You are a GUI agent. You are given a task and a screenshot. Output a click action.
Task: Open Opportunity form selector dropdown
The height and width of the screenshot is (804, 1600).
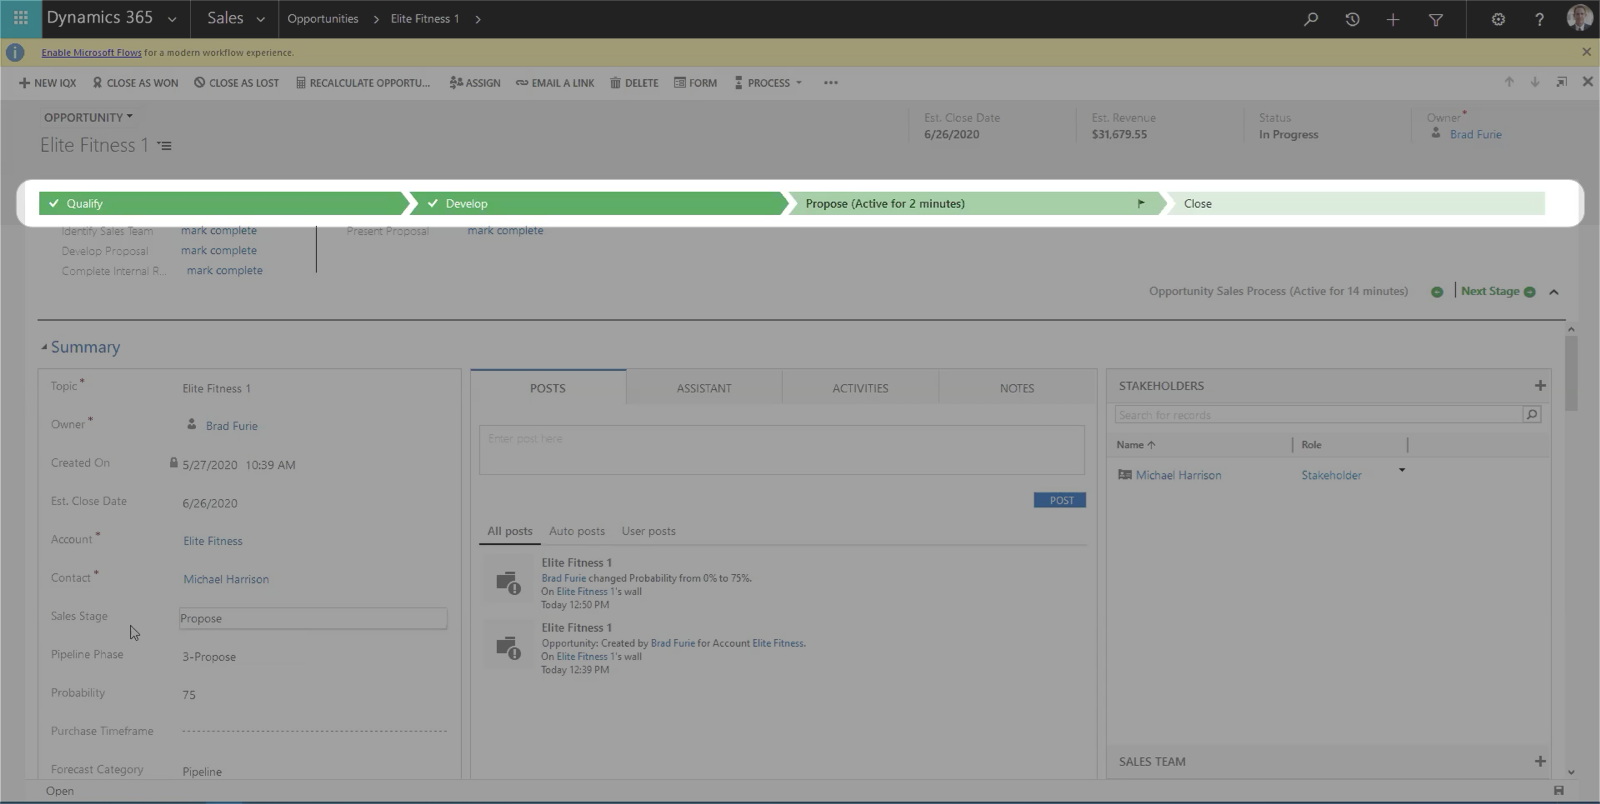click(88, 117)
